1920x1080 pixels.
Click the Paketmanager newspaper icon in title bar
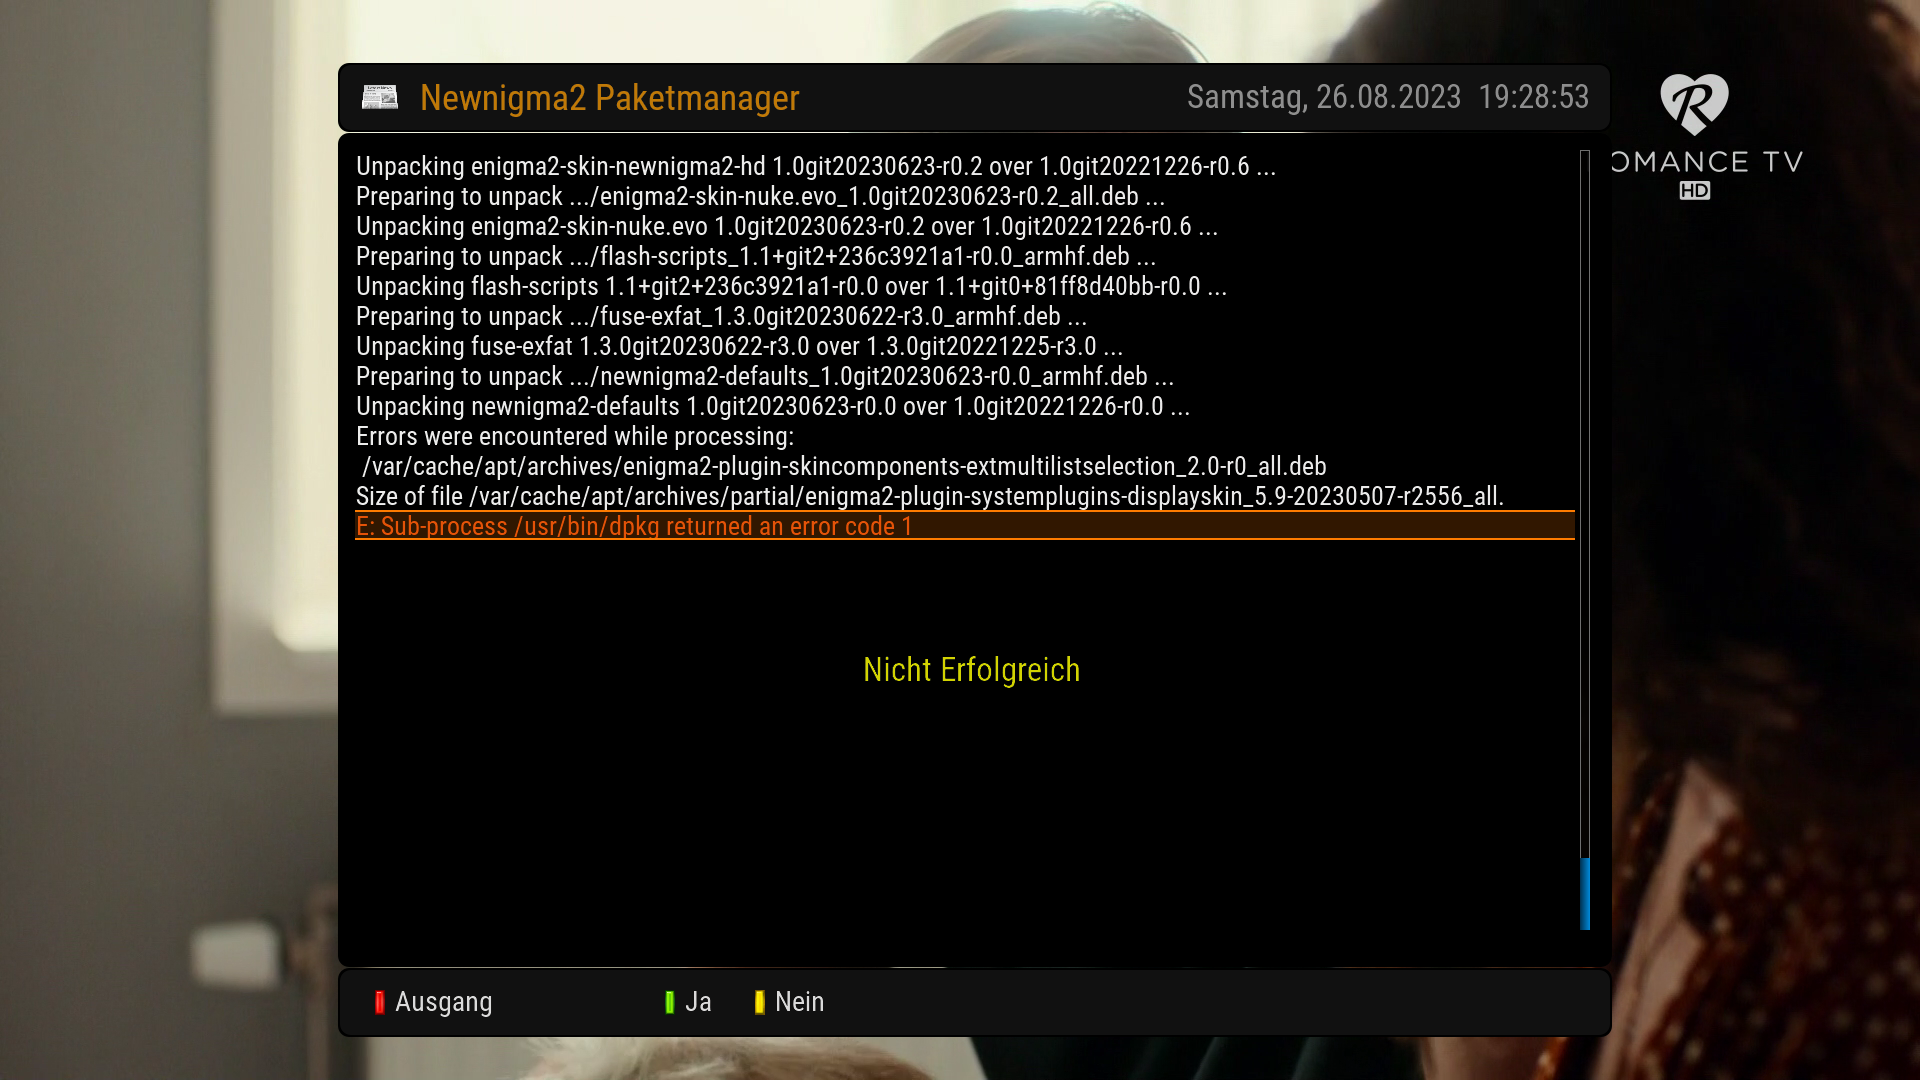coord(380,97)
